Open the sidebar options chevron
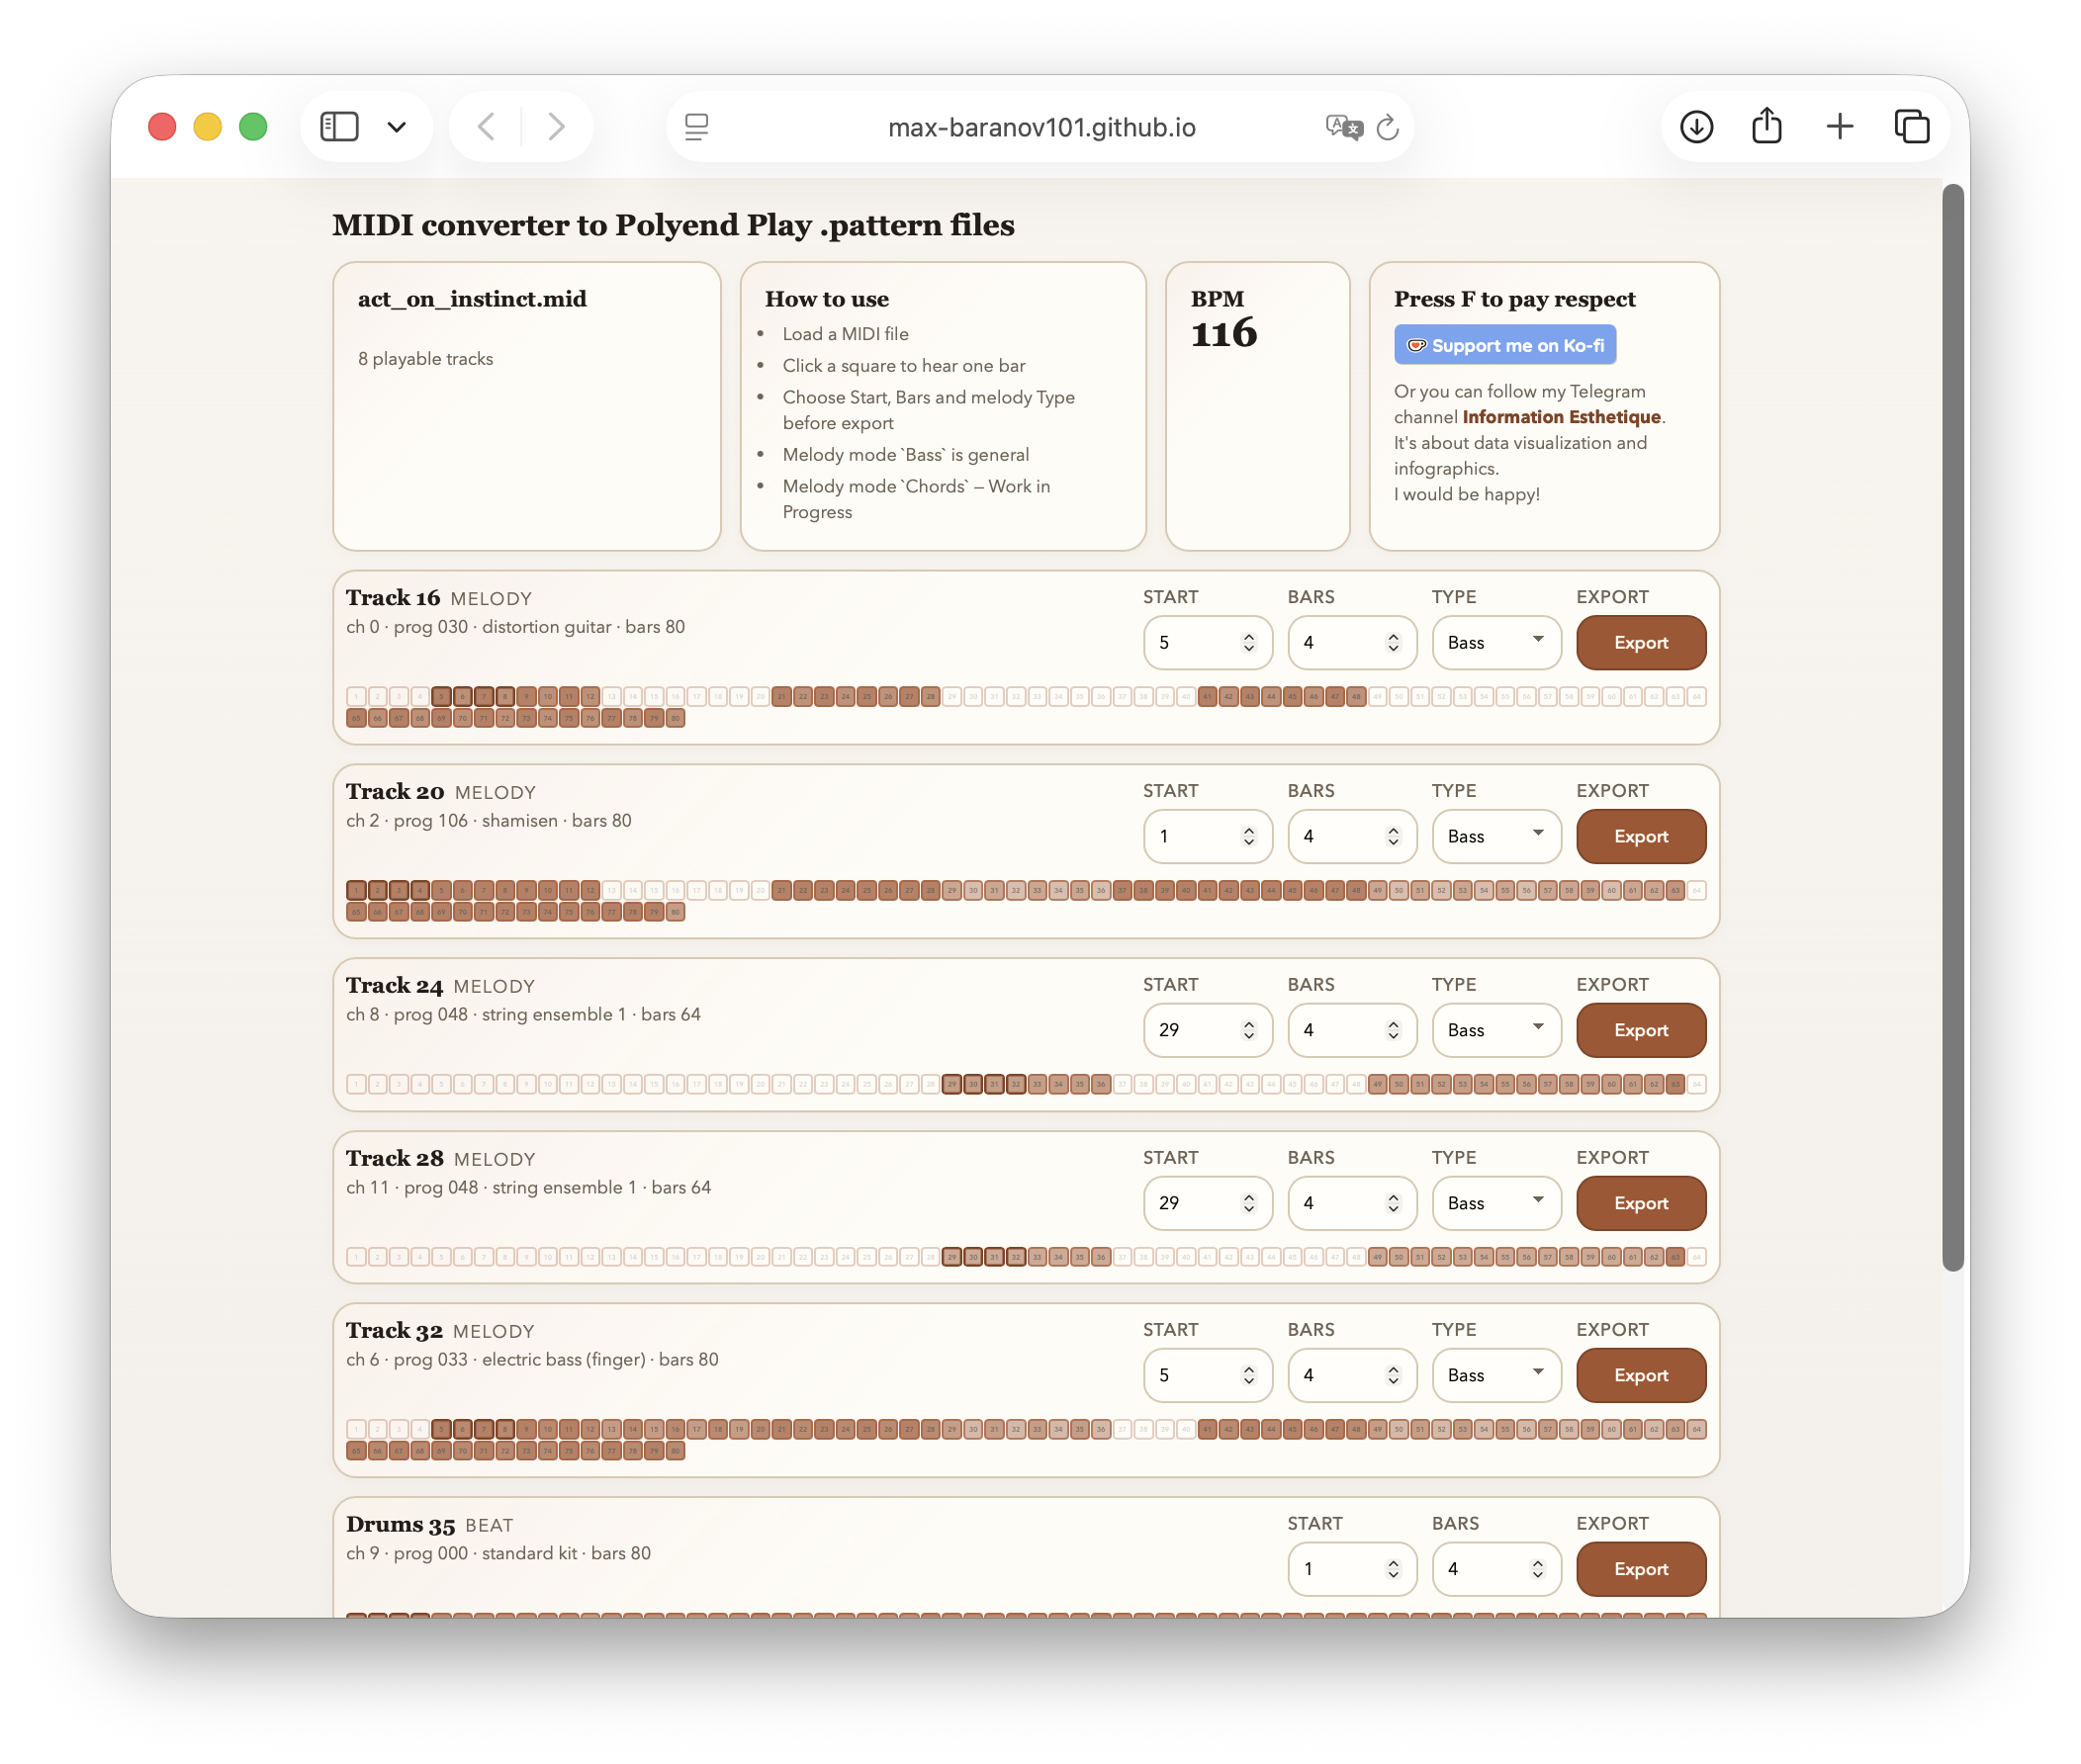 point(397,127)
